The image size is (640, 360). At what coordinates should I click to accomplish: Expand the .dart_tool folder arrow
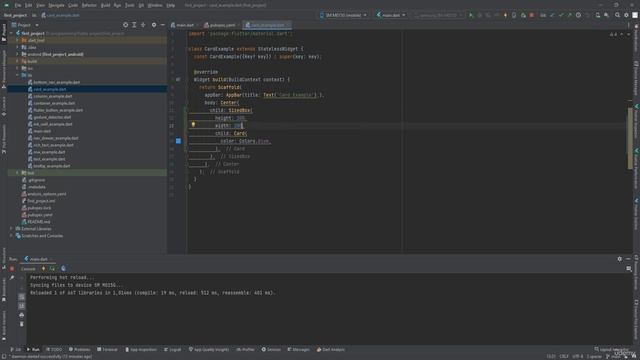pos(17,40)
